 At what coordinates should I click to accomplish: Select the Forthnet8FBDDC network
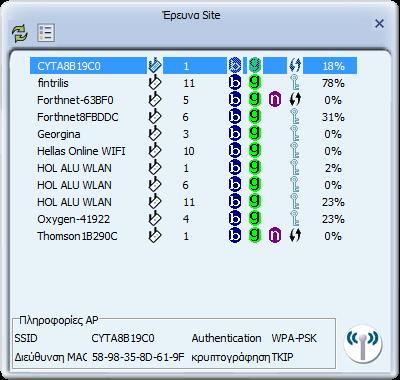click(x=193, y=117)
